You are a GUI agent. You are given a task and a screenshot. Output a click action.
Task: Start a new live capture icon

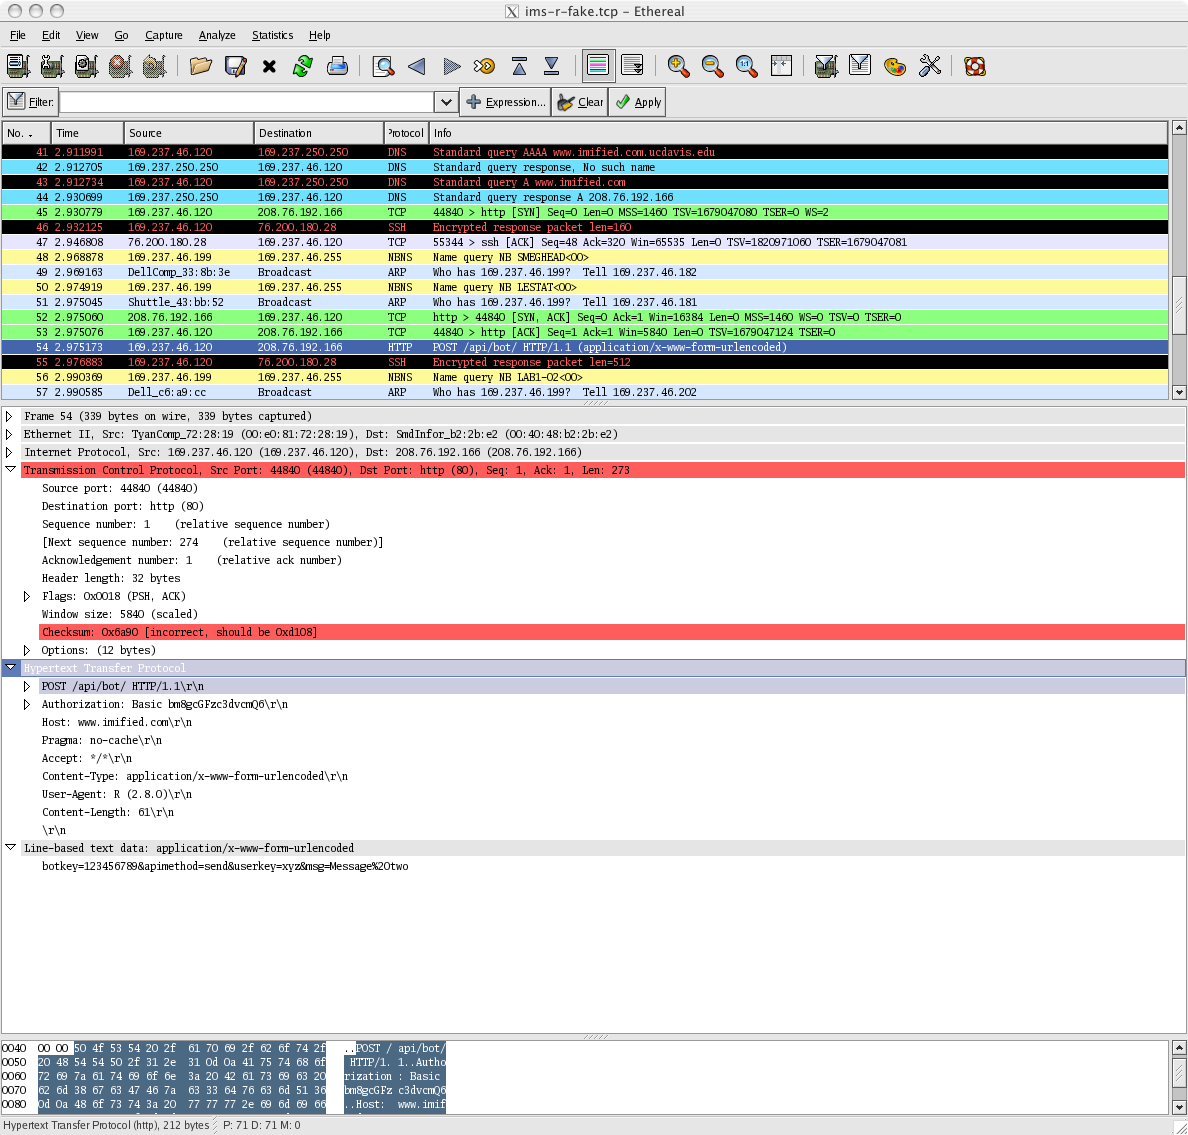(86, 67)
